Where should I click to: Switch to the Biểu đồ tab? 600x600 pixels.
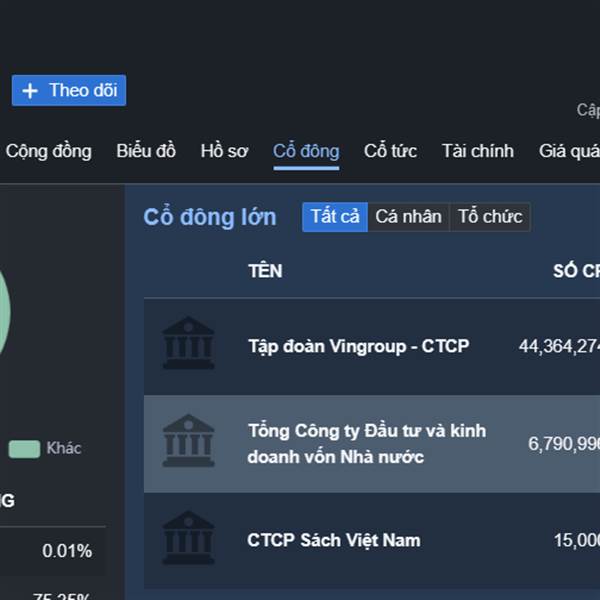[146, 151]
